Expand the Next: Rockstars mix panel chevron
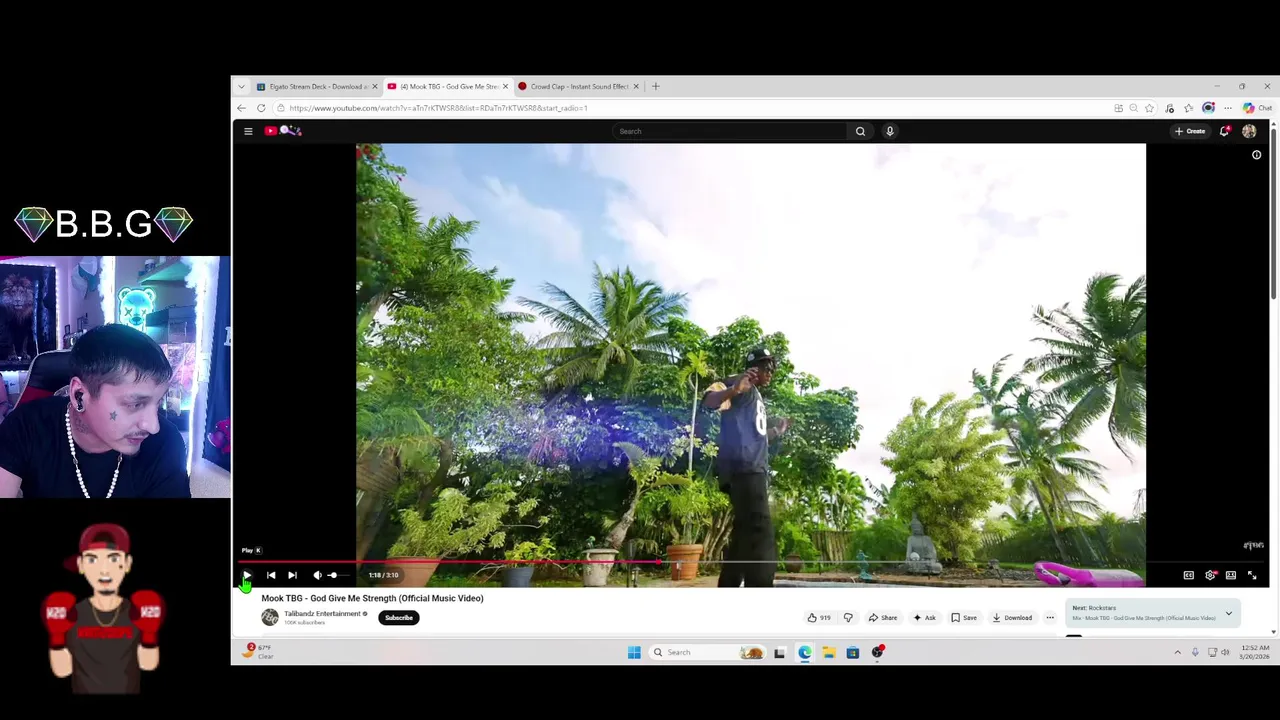The width and height of the screenshot is (1280, 720). (1229, 613)
